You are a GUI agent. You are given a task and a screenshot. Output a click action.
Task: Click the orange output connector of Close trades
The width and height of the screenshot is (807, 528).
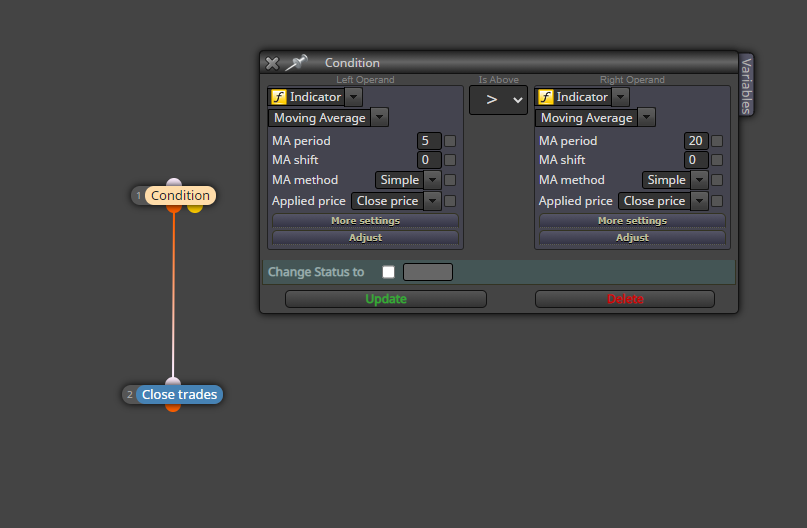click(173, 408)
